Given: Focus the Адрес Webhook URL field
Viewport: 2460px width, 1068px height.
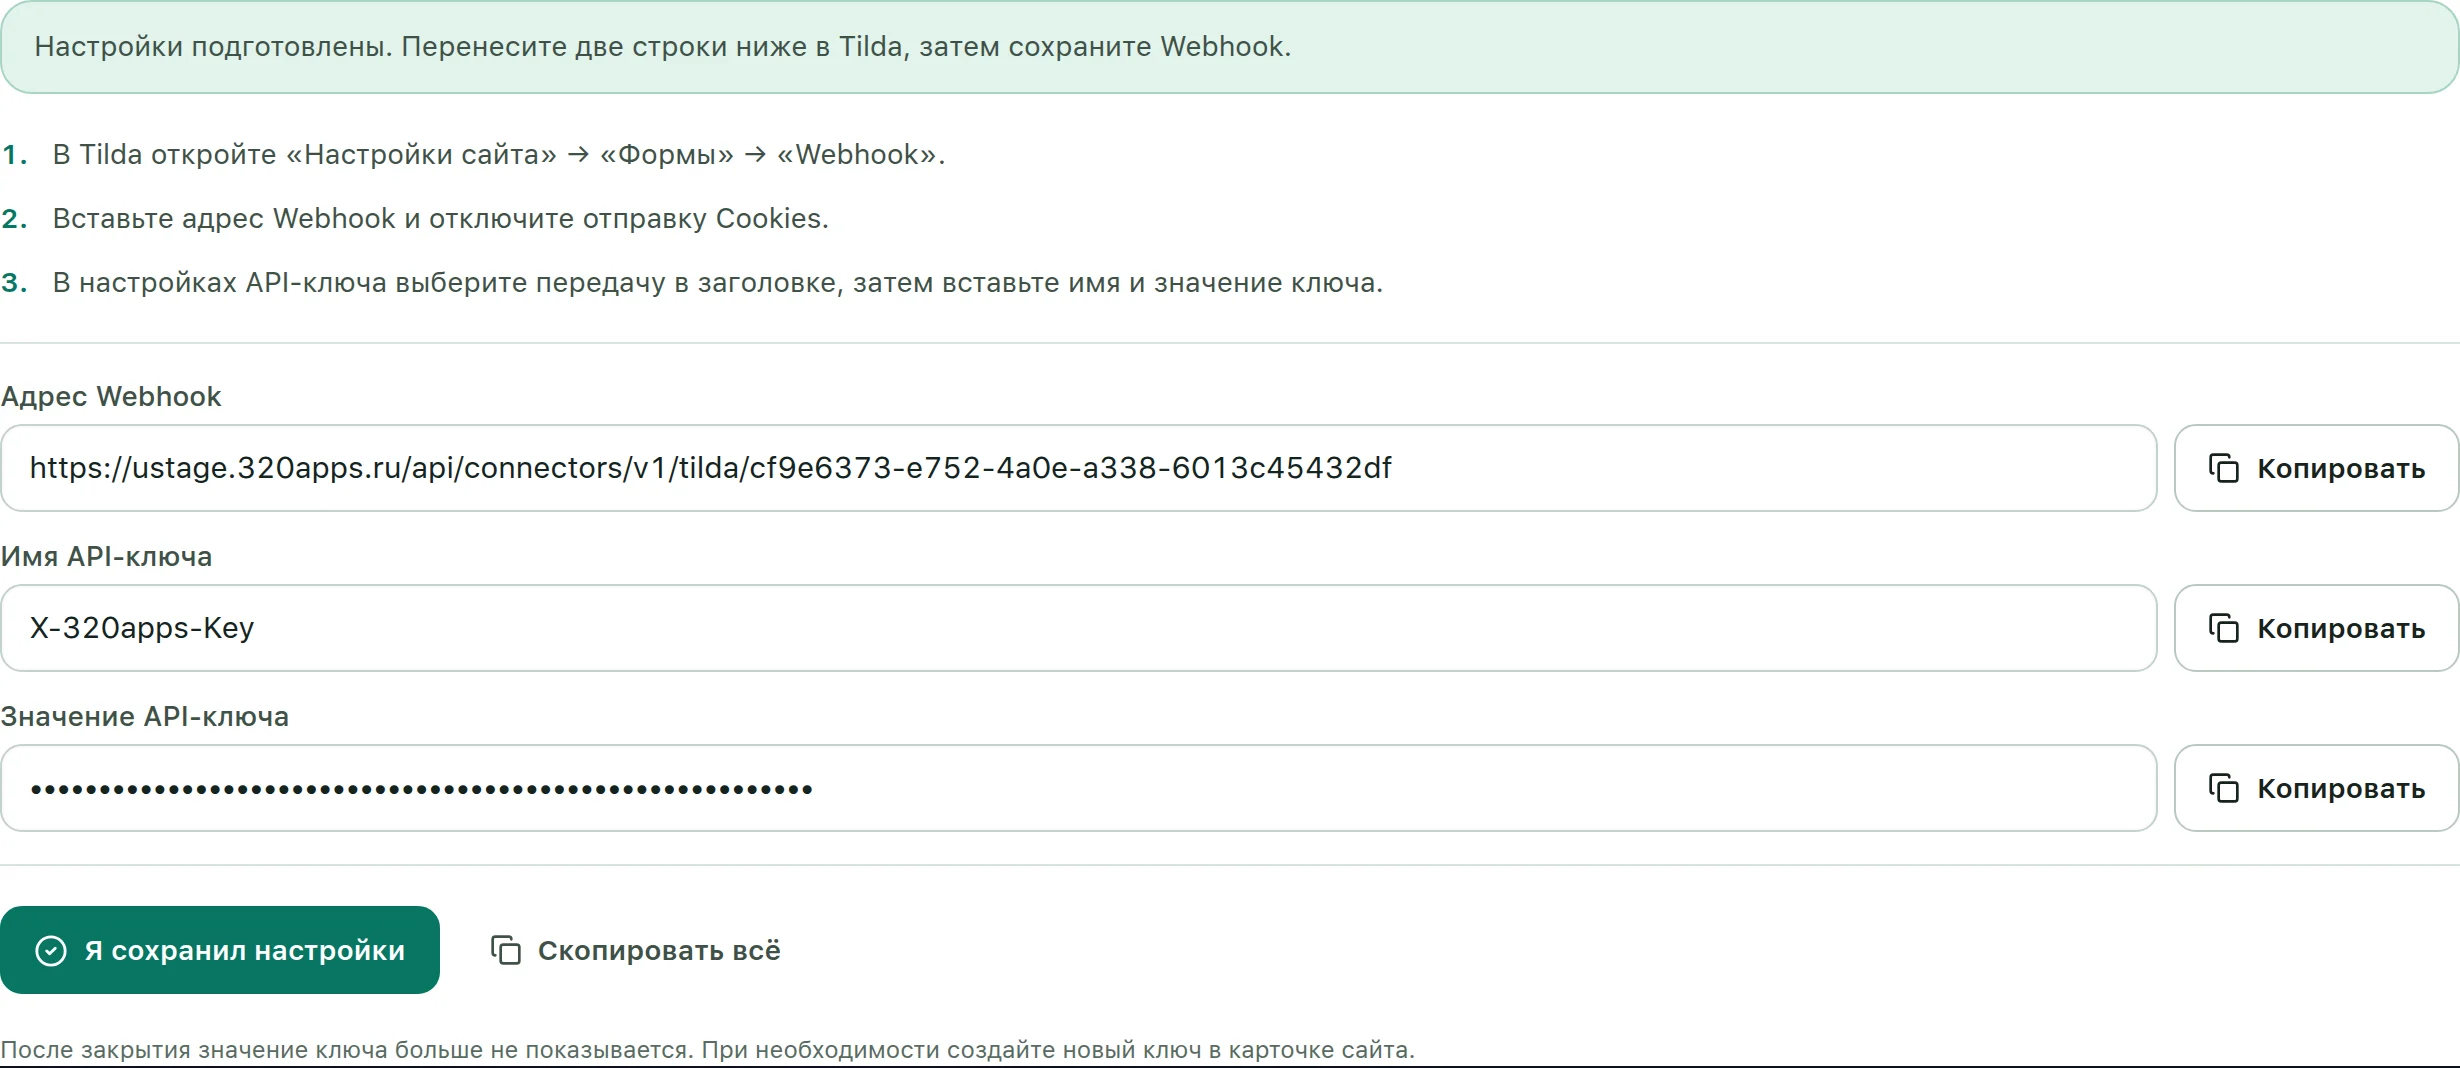Looking at the screenshot, I should coord(1078,468).
